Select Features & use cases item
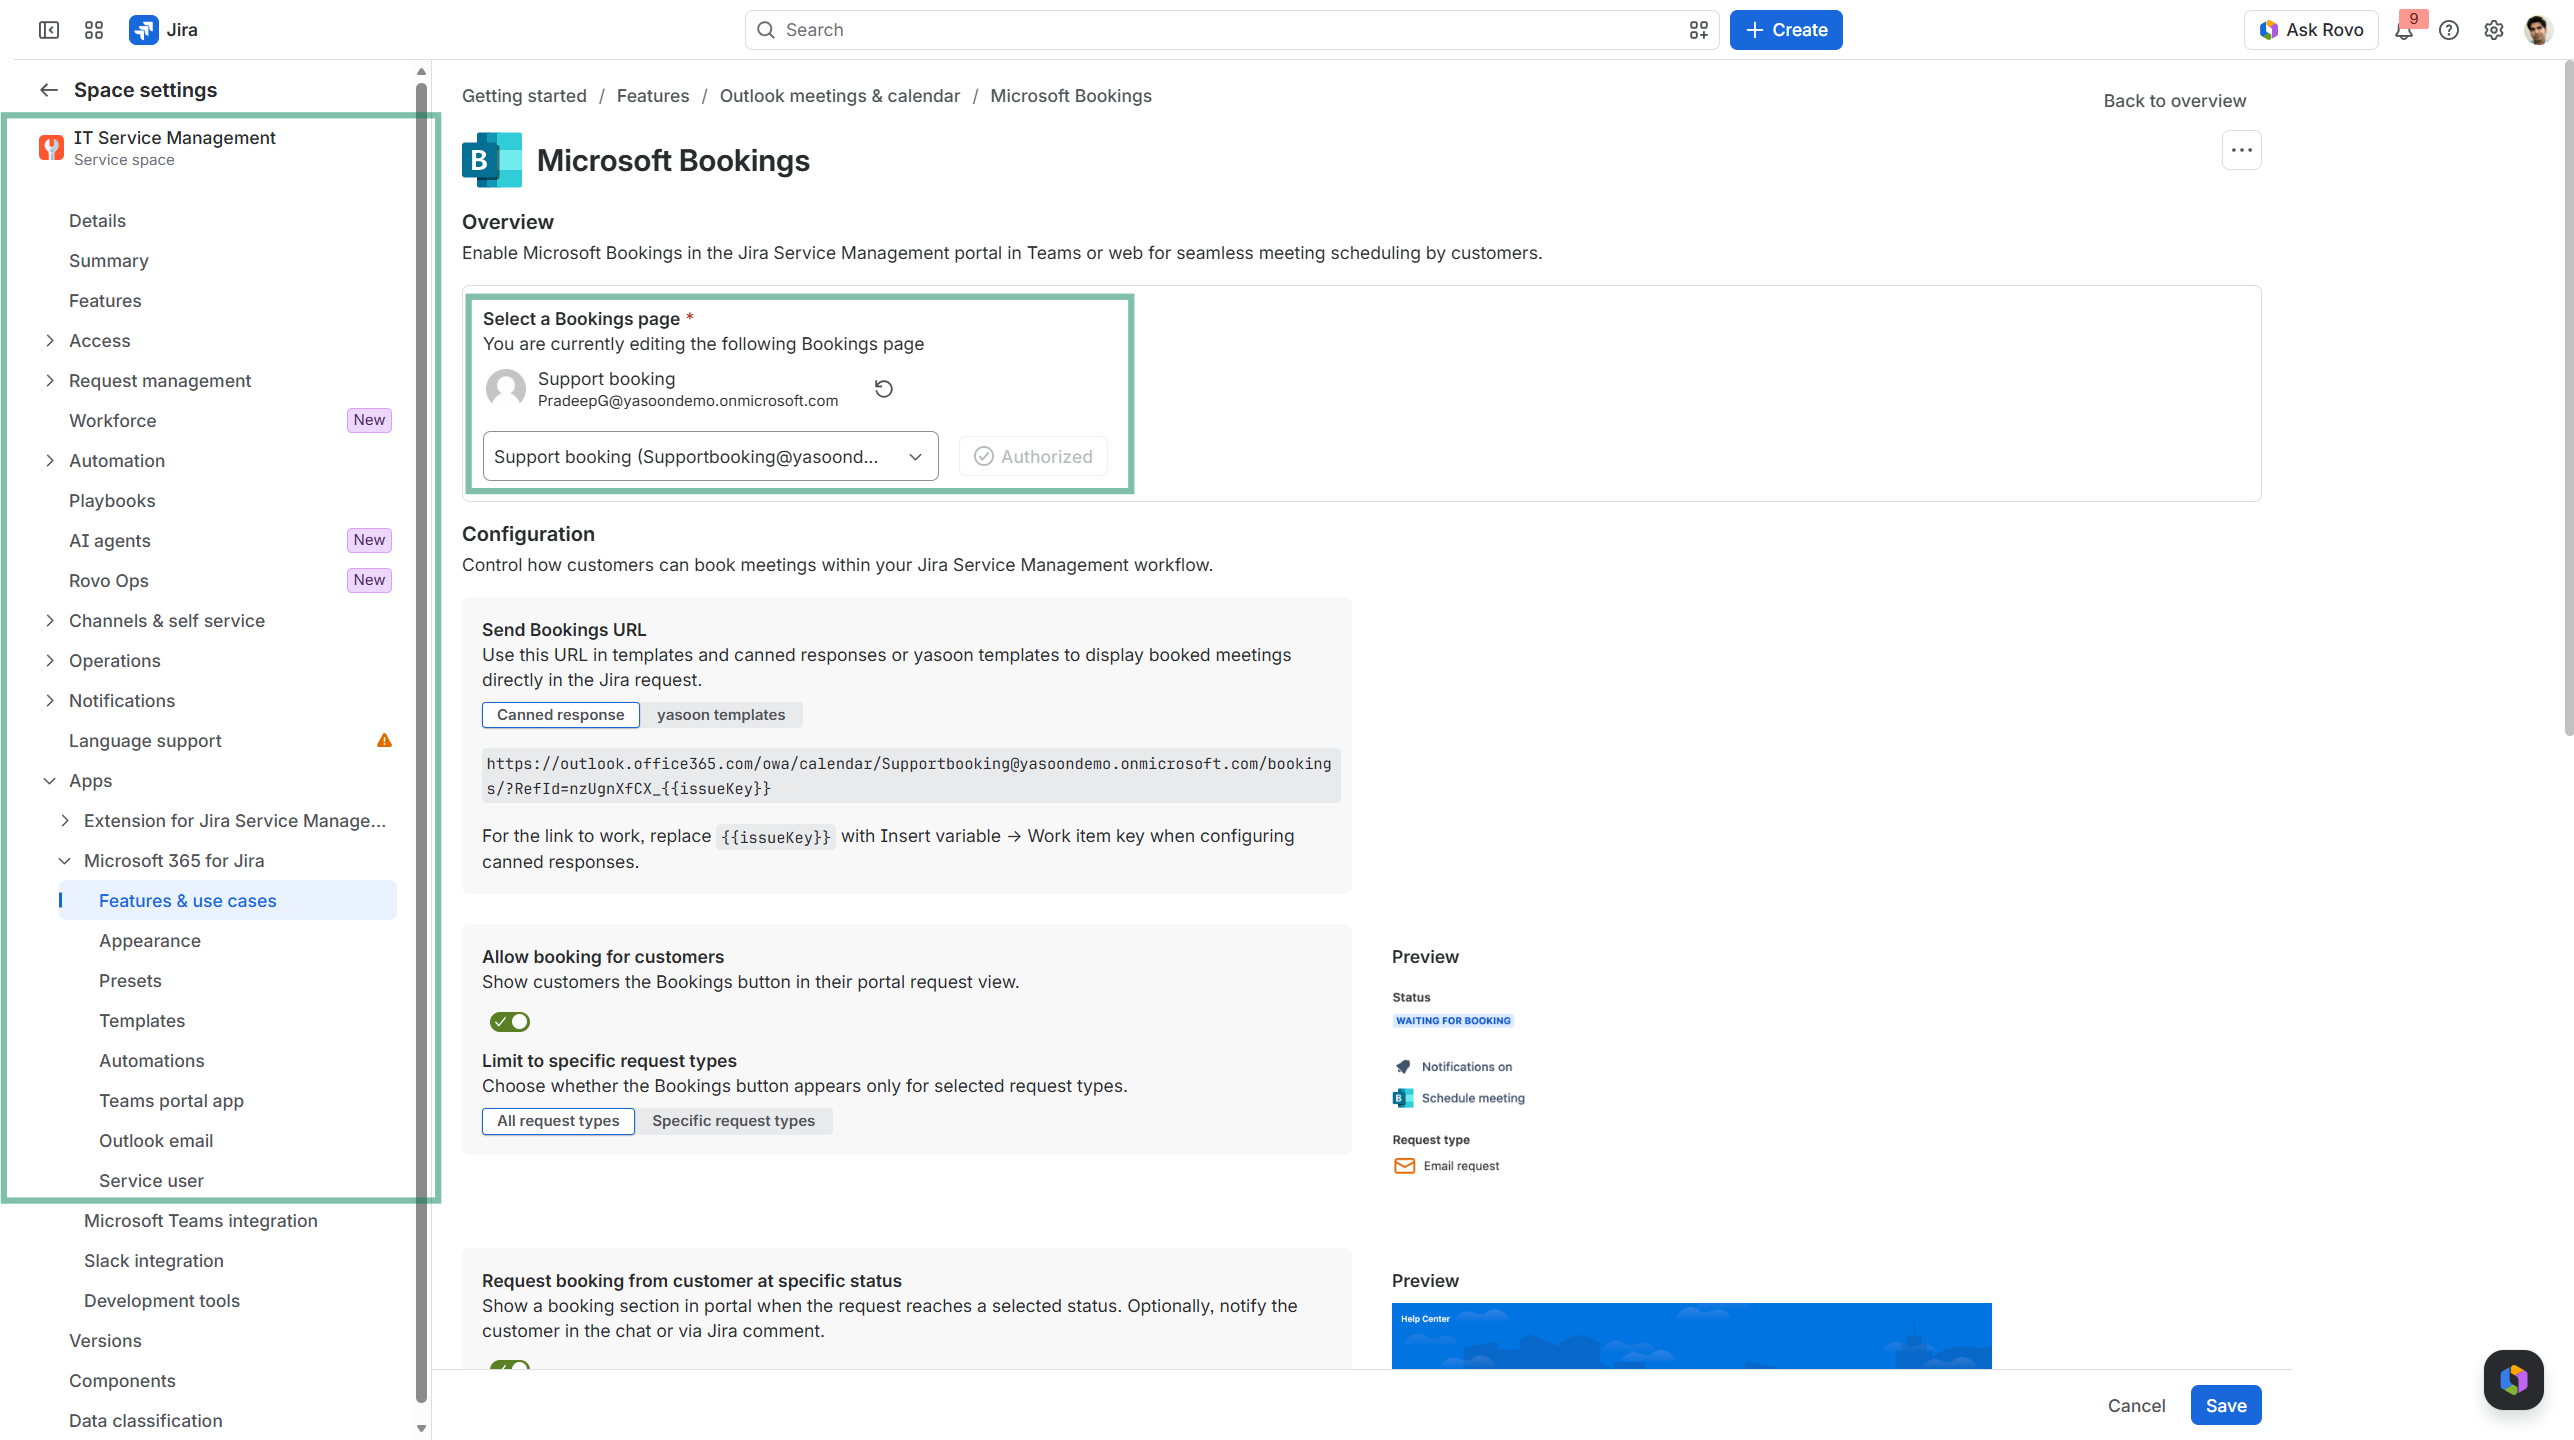Viewport: 2574px width, 1440px height. click(228, 901)
